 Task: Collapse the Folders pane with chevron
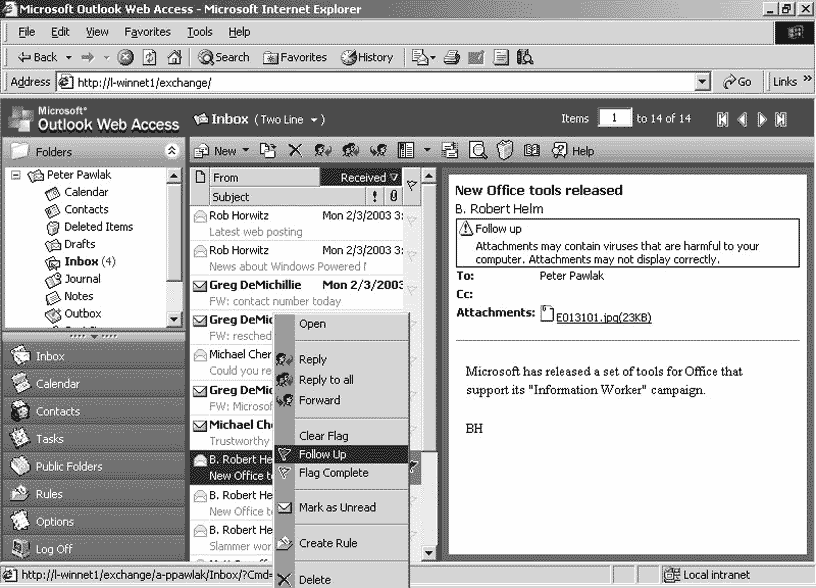(x=172, y=151)
